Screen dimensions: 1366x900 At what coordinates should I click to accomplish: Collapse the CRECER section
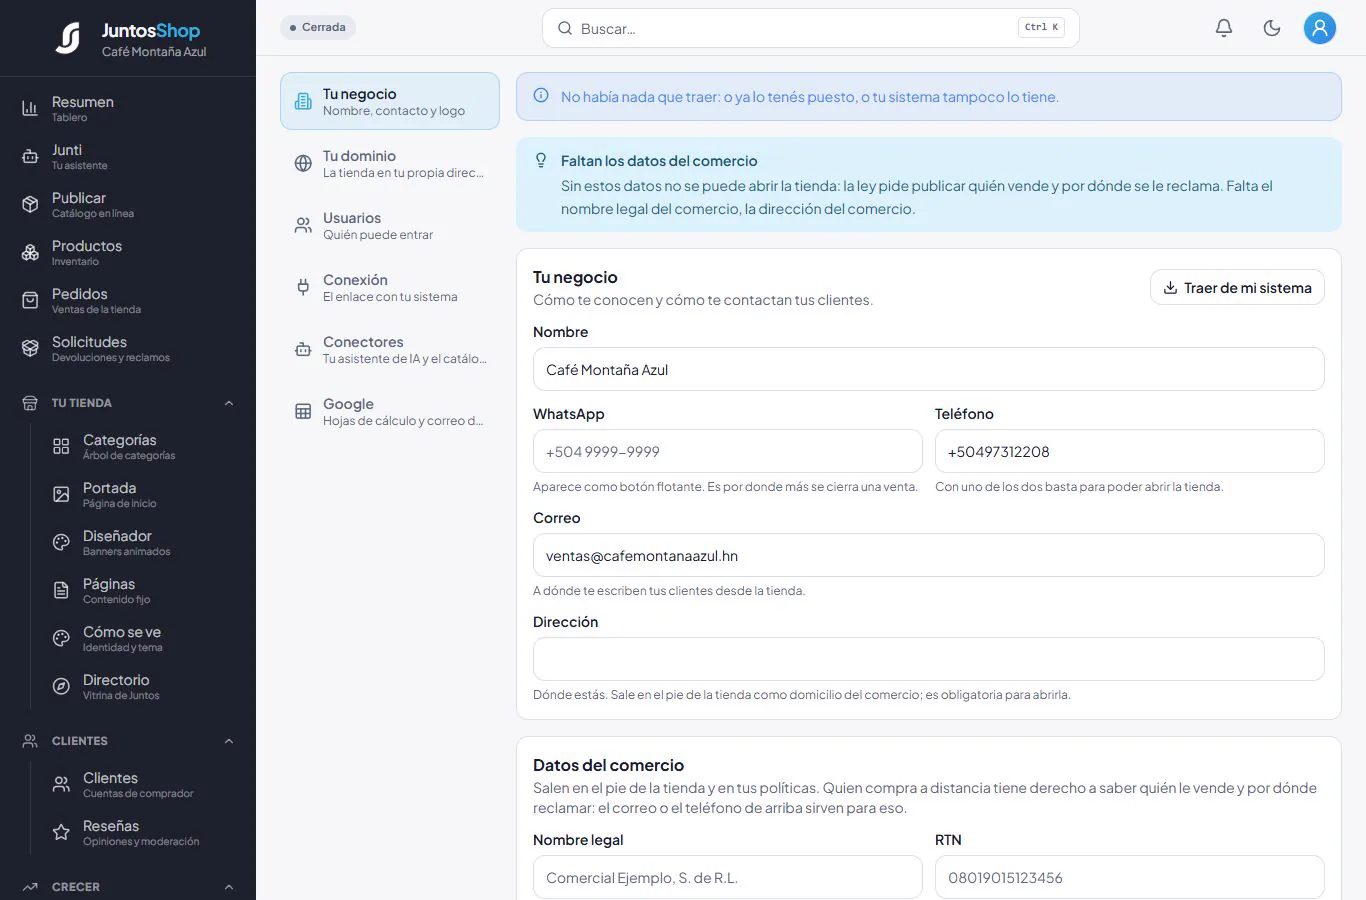(x=128, y=887)
